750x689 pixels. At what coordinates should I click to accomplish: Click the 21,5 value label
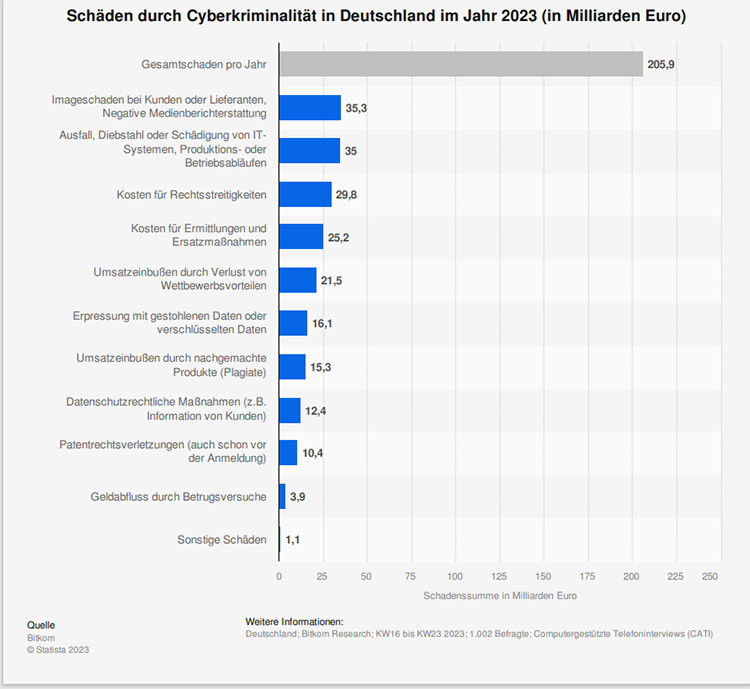(x=331, y=281)
